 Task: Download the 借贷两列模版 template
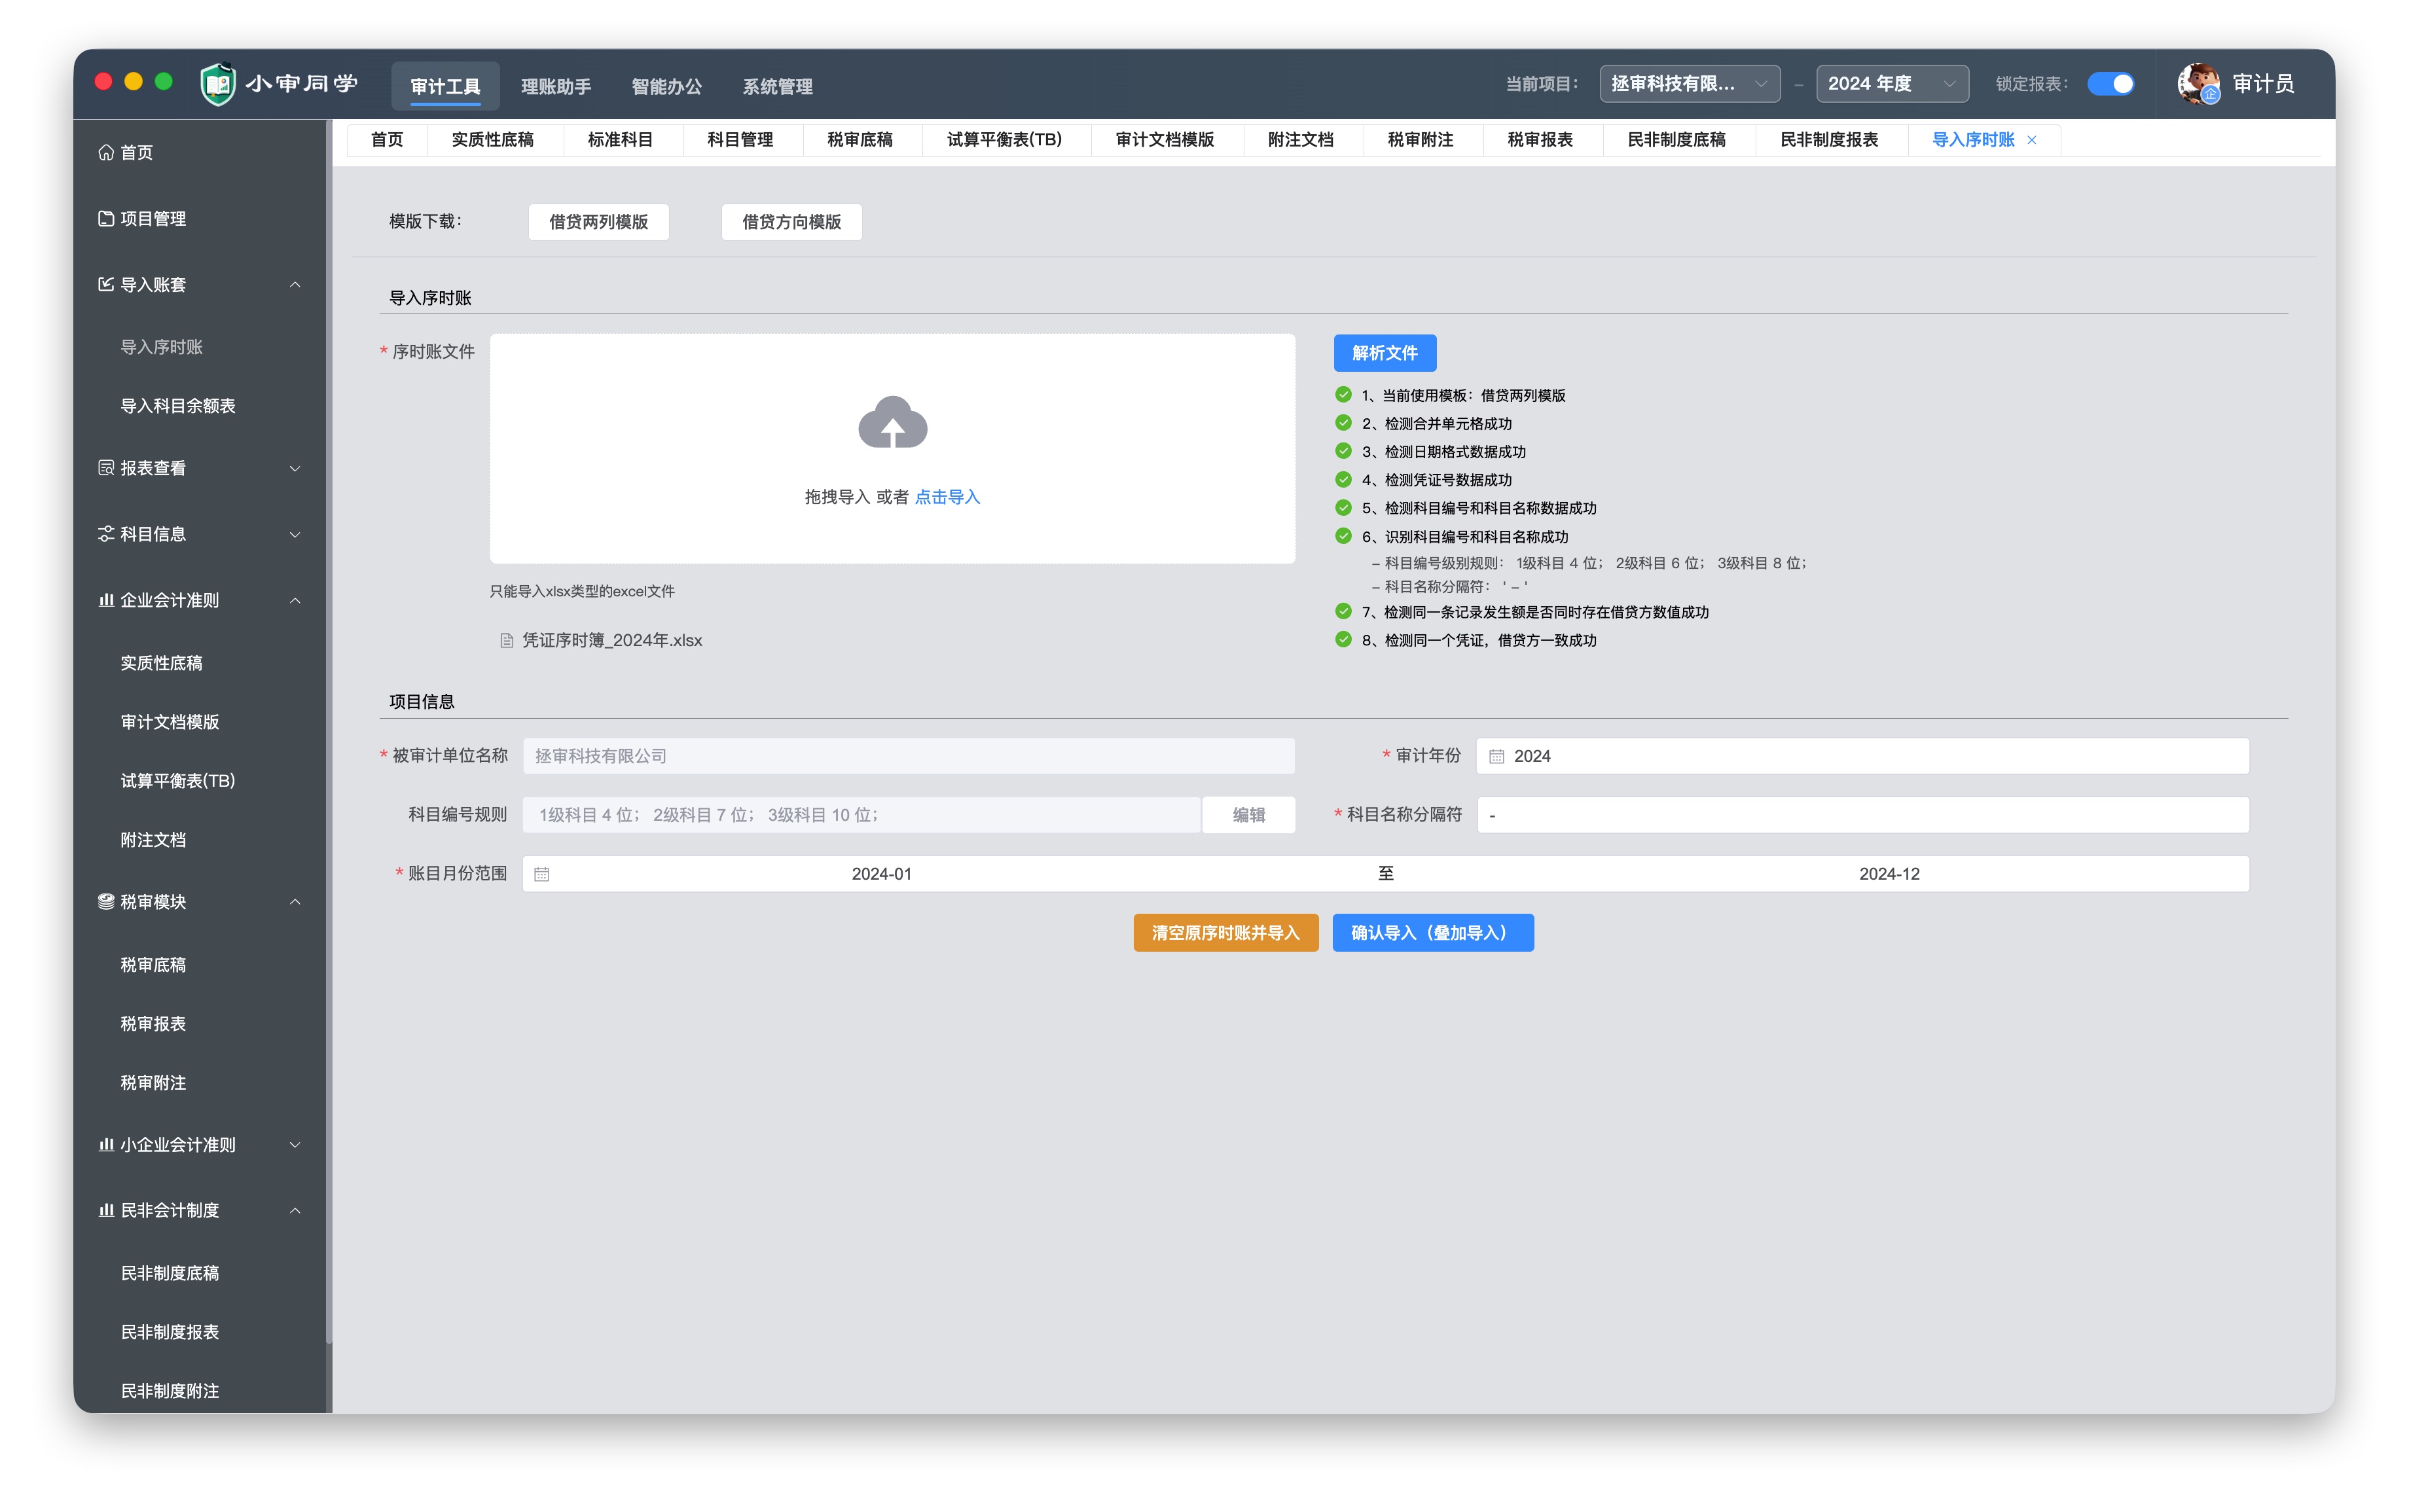coord(598,222)
